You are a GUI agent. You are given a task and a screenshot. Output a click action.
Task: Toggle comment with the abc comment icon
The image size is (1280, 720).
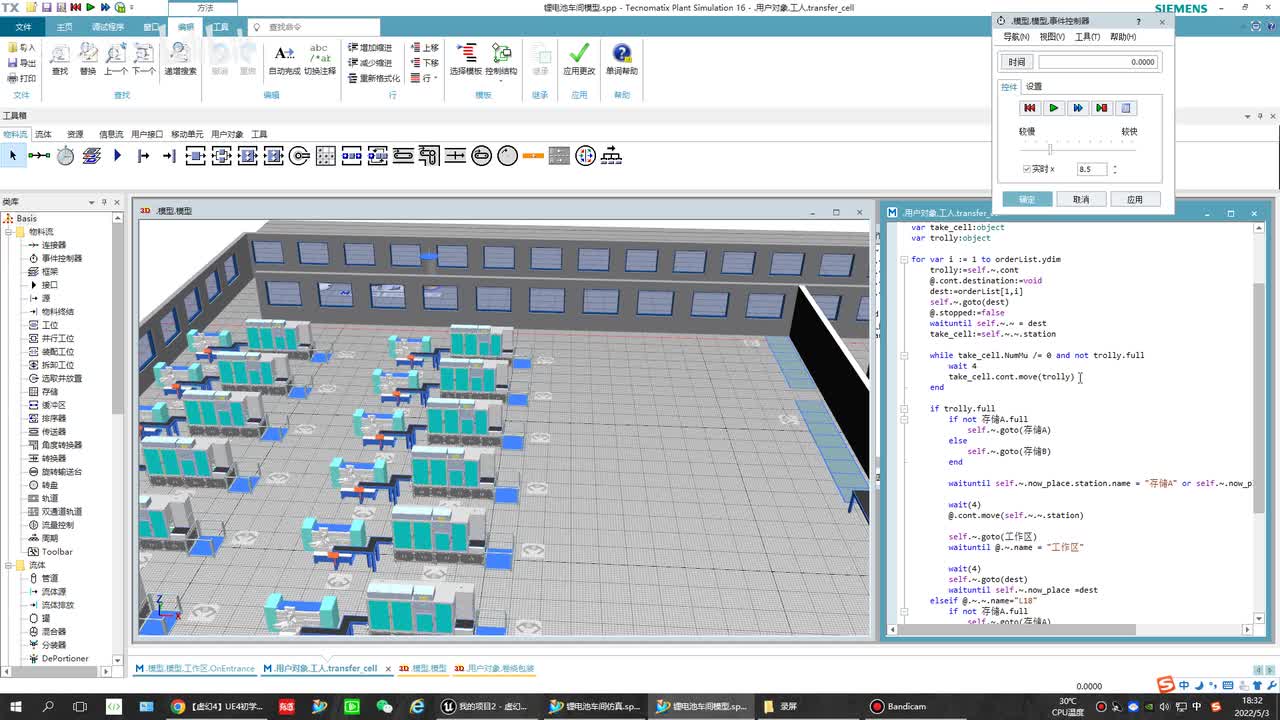(x=320, y=59)
